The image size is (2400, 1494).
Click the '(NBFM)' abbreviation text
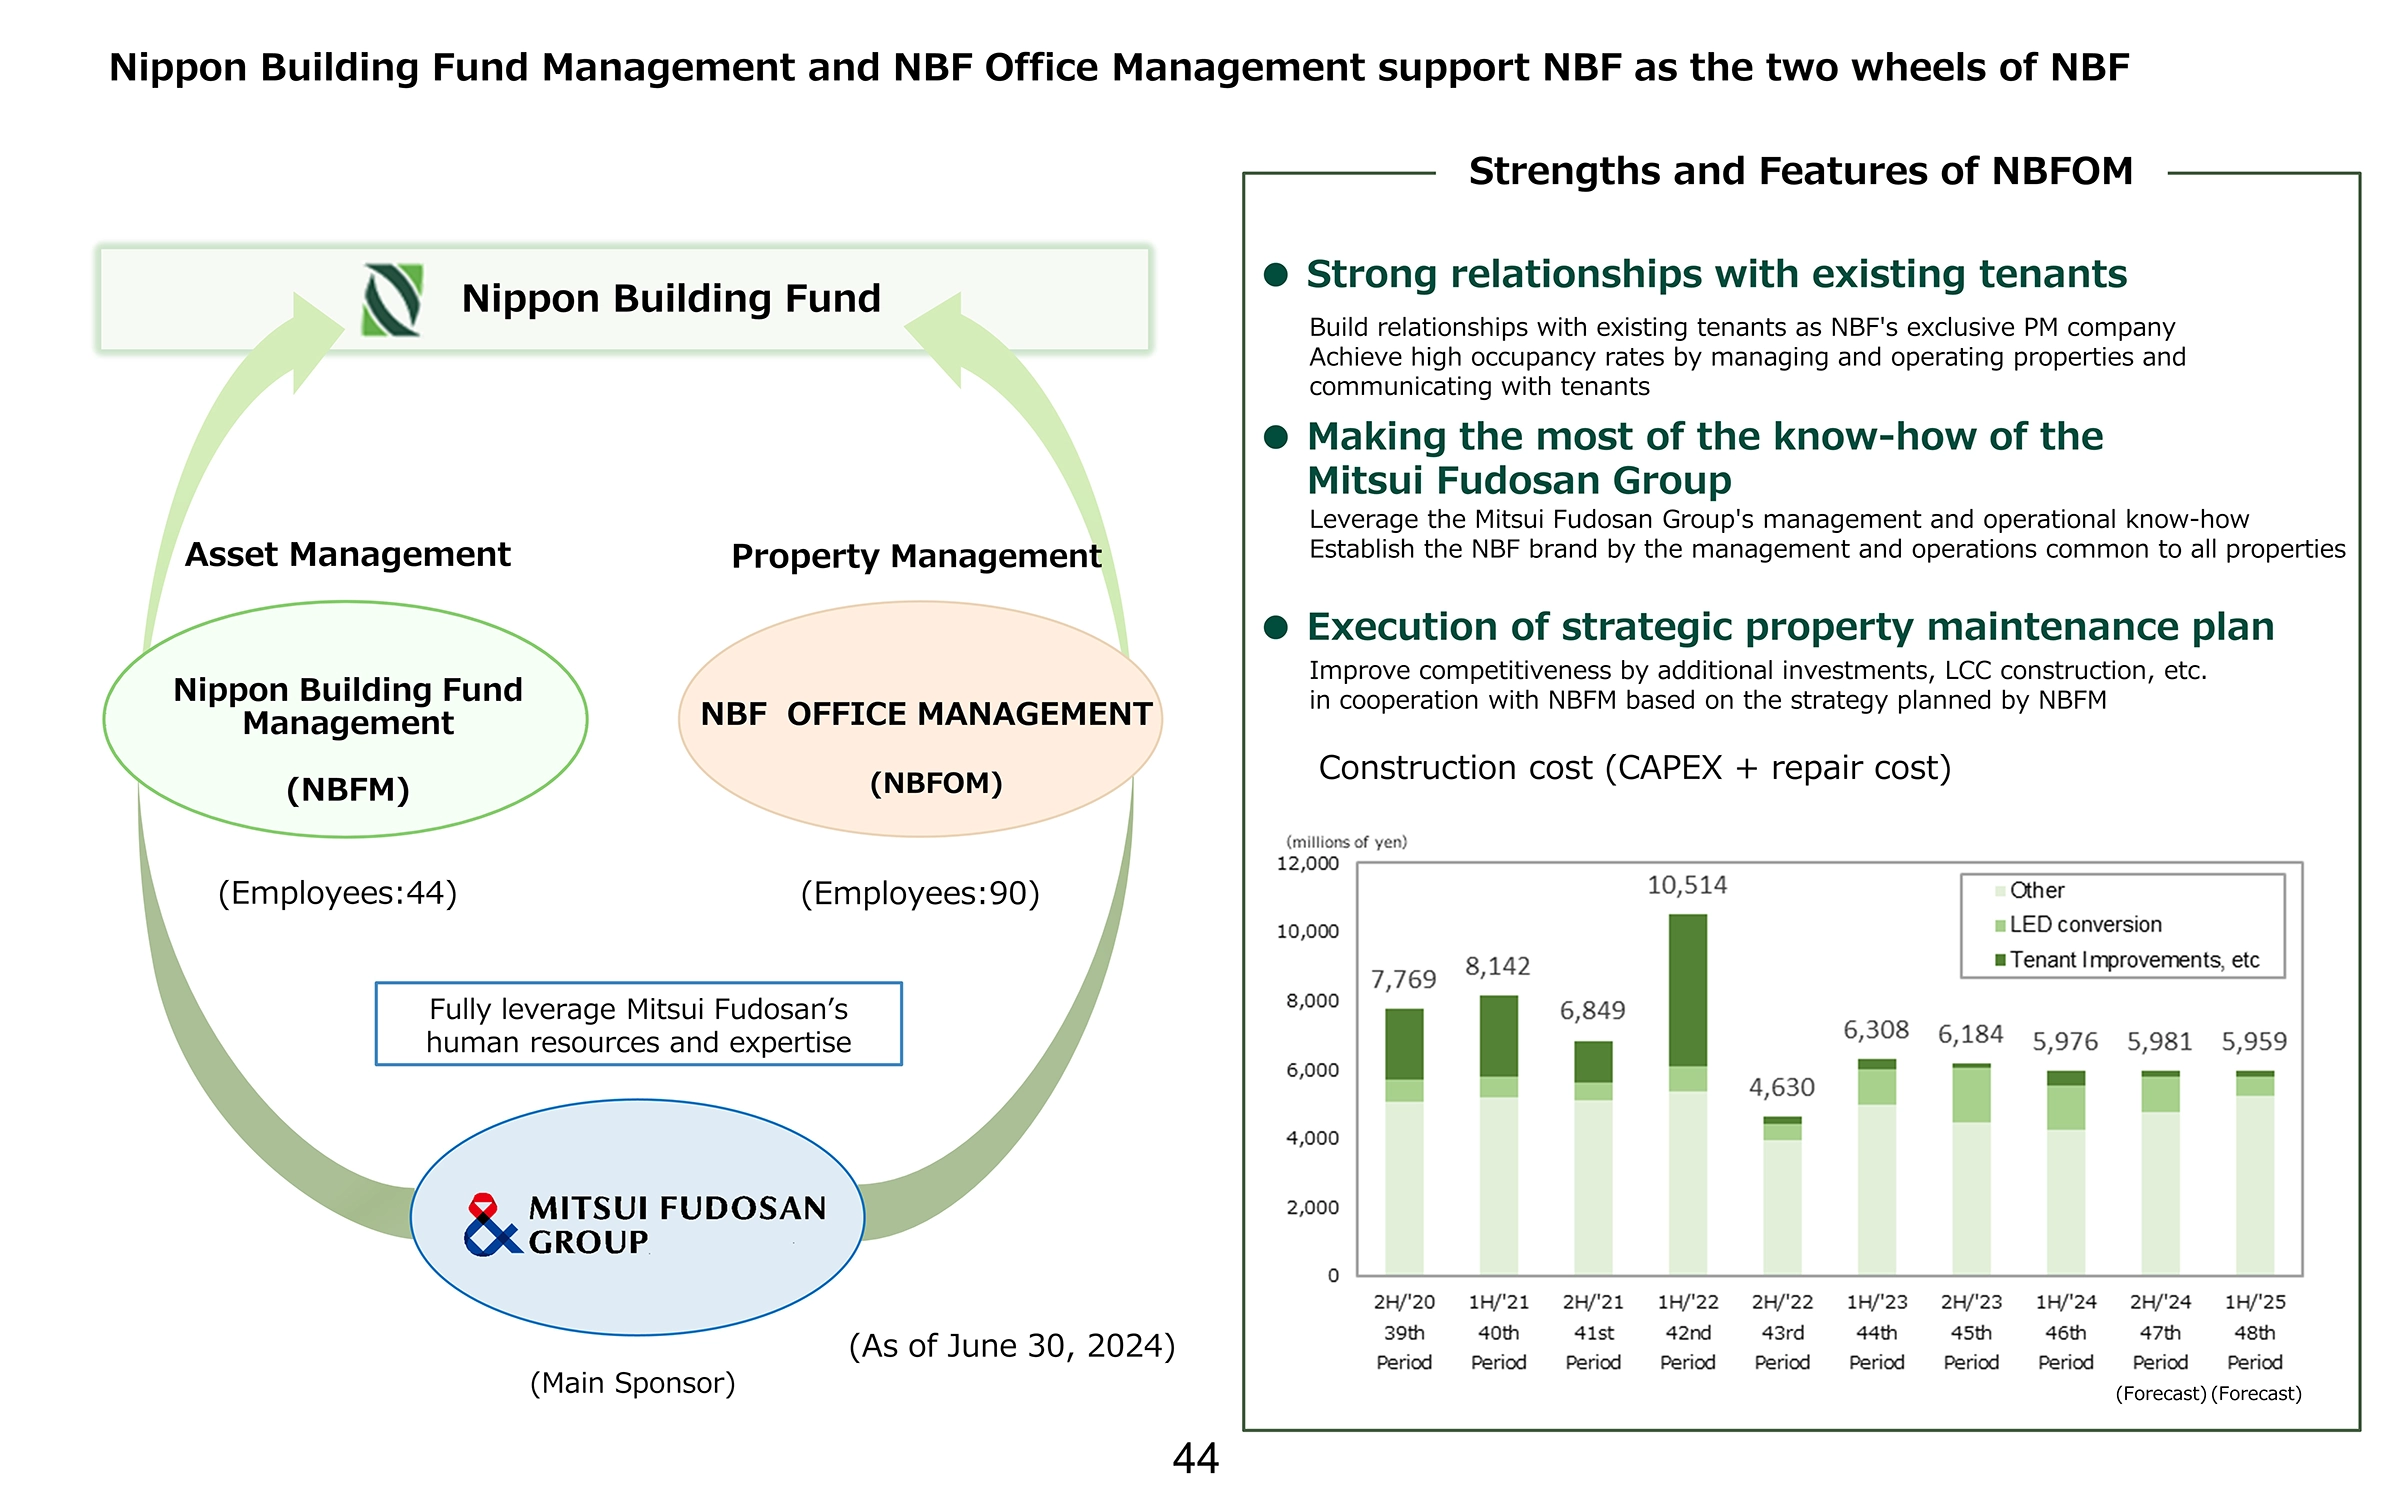348,790
